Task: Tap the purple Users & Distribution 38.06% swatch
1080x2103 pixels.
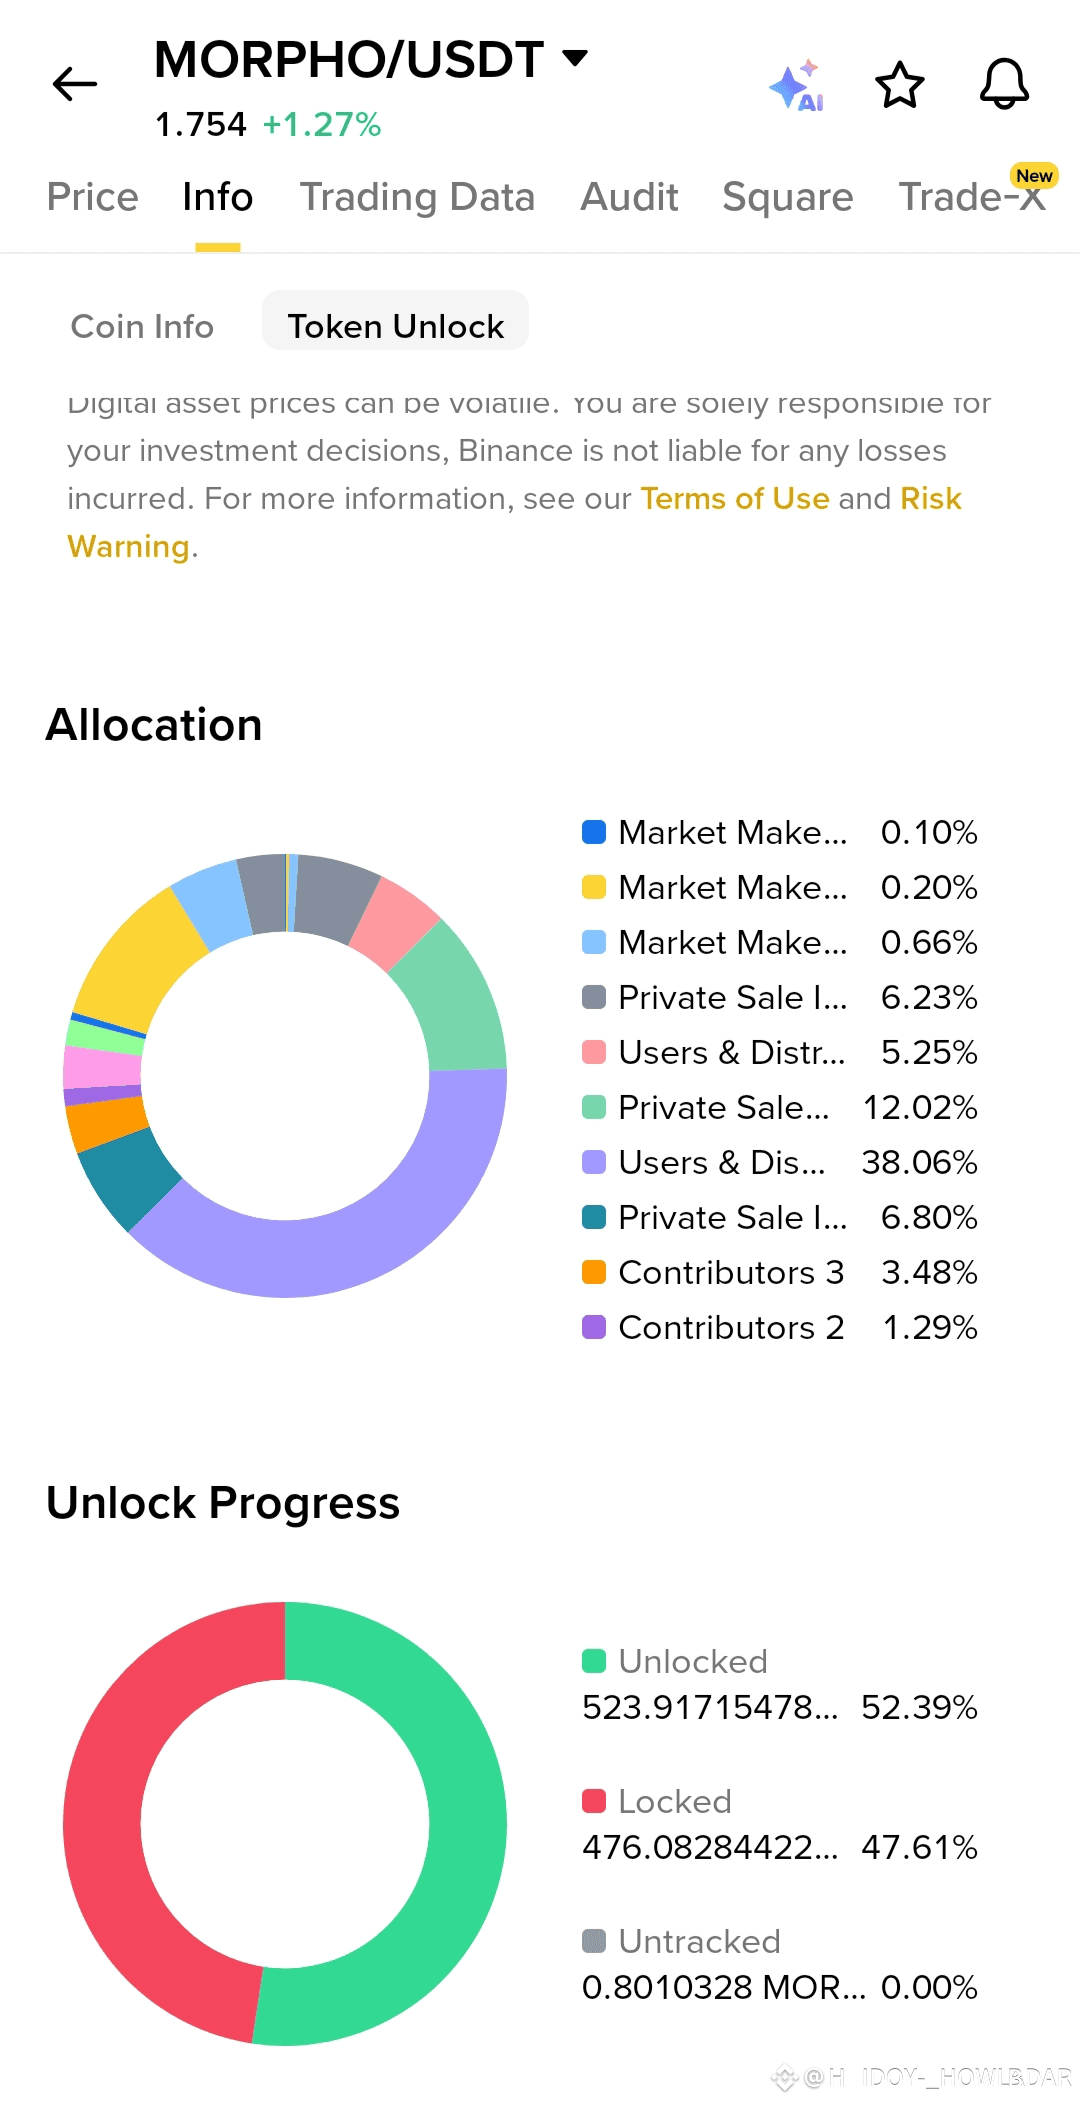Action: coord(594,1162)
